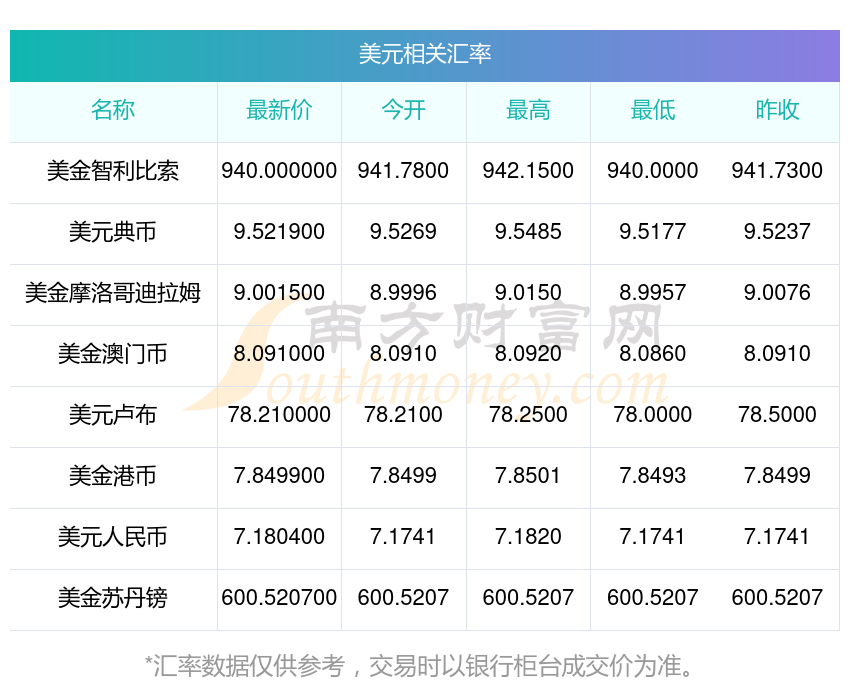Click latest price 940.000000
The width and height of the screenshot is (850, 698).
pyautogui.click(x=279, y=171)
